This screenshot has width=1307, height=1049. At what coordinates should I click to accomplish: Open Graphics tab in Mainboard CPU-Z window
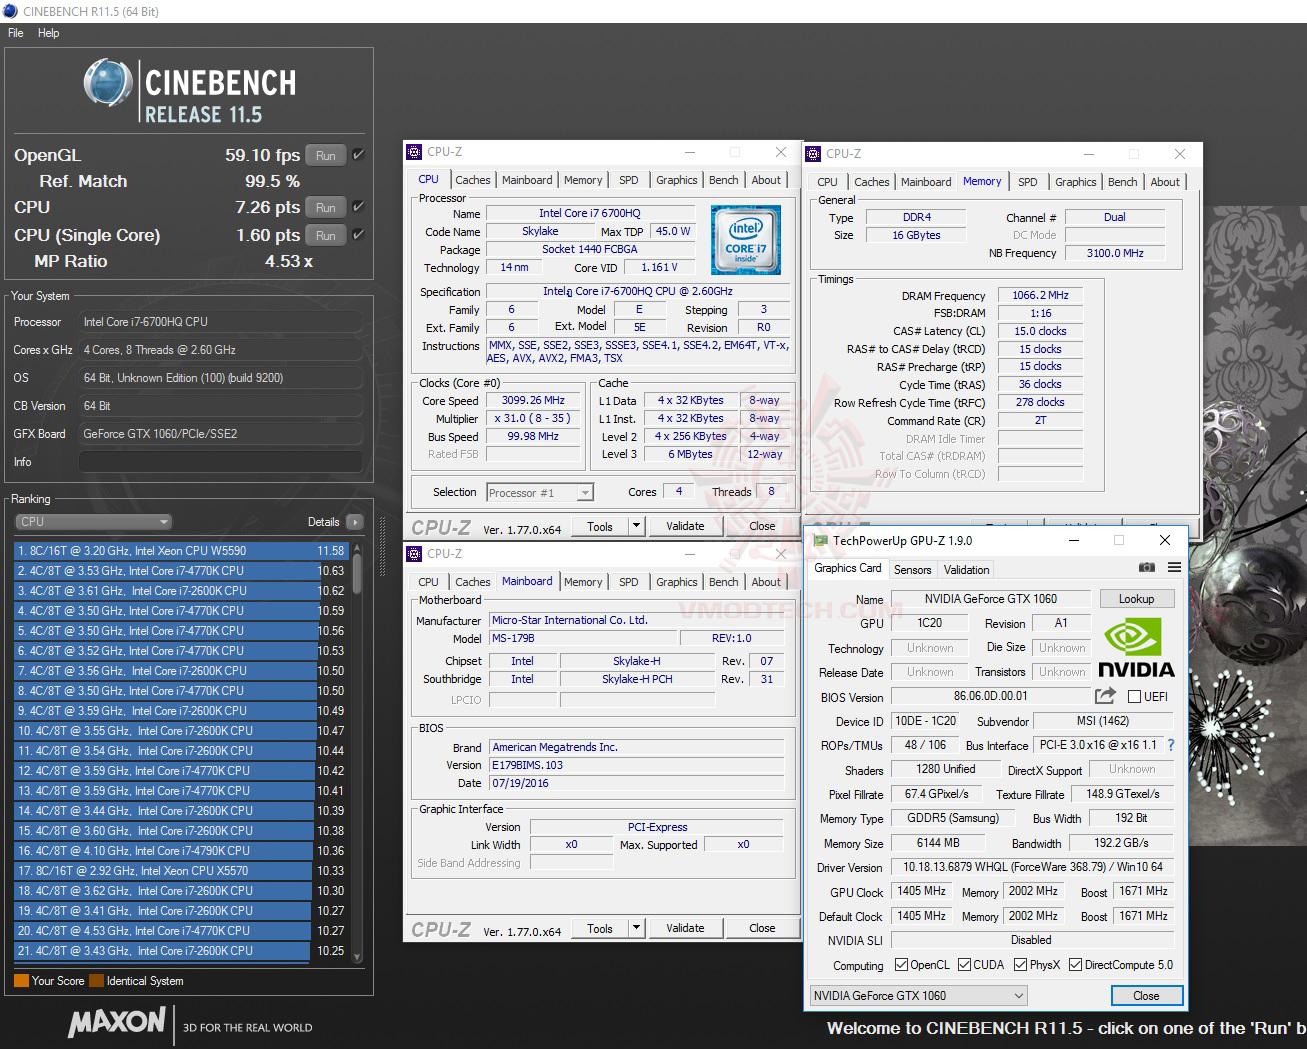coord(677,582)
